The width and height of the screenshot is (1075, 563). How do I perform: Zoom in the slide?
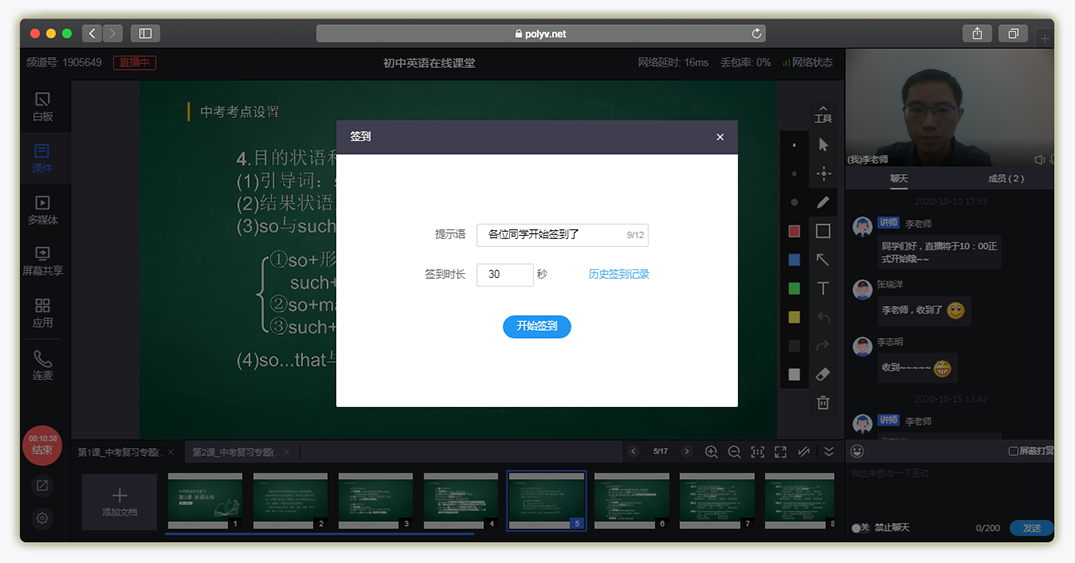pyautogui.click(x=712, y=452)
